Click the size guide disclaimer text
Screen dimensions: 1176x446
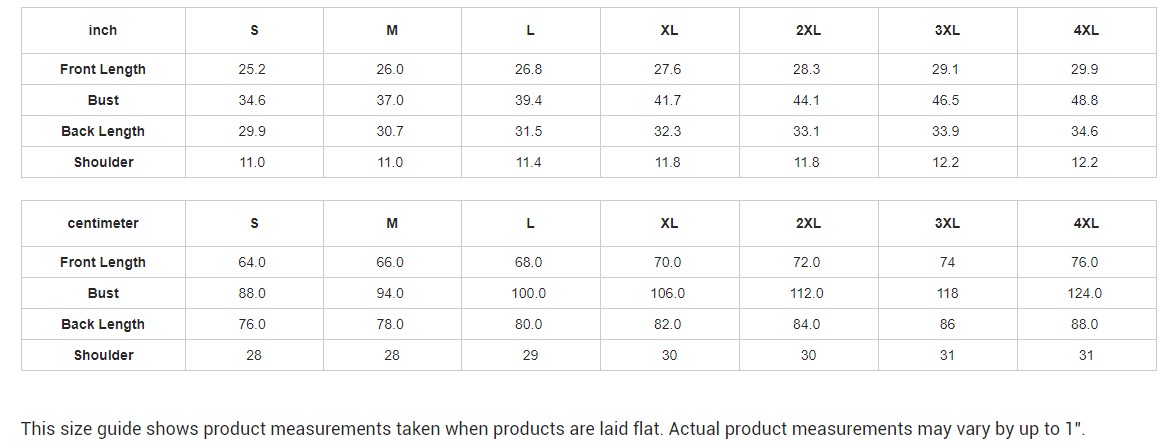click(552, 429)
